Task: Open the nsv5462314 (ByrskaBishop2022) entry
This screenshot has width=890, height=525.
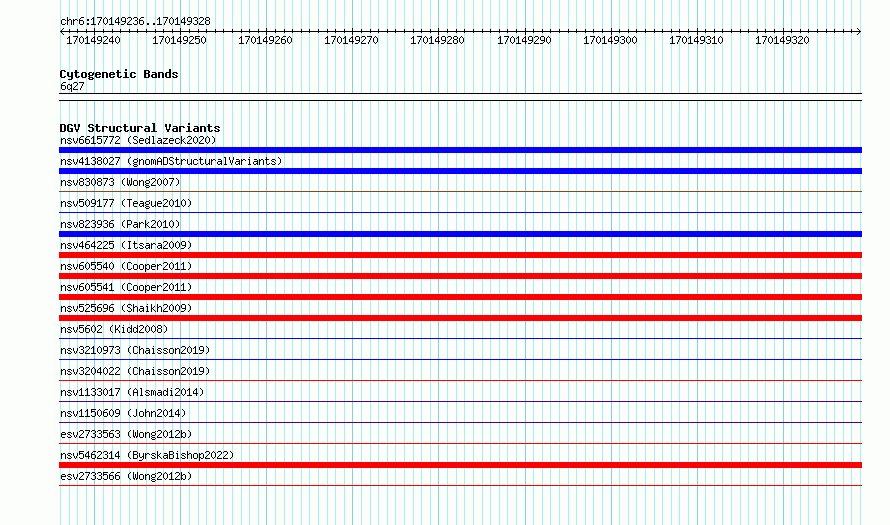Action: pos(147,455)
